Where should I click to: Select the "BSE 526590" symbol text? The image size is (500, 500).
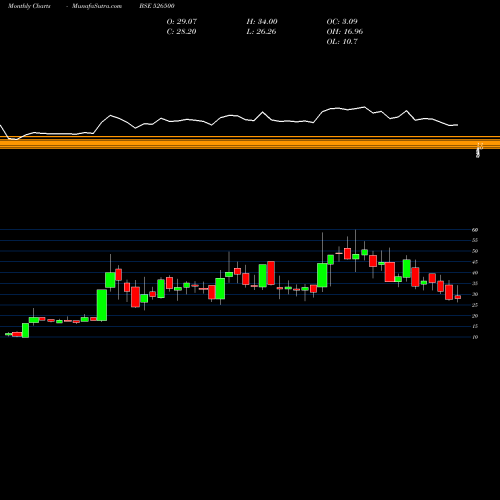(157, 6)
